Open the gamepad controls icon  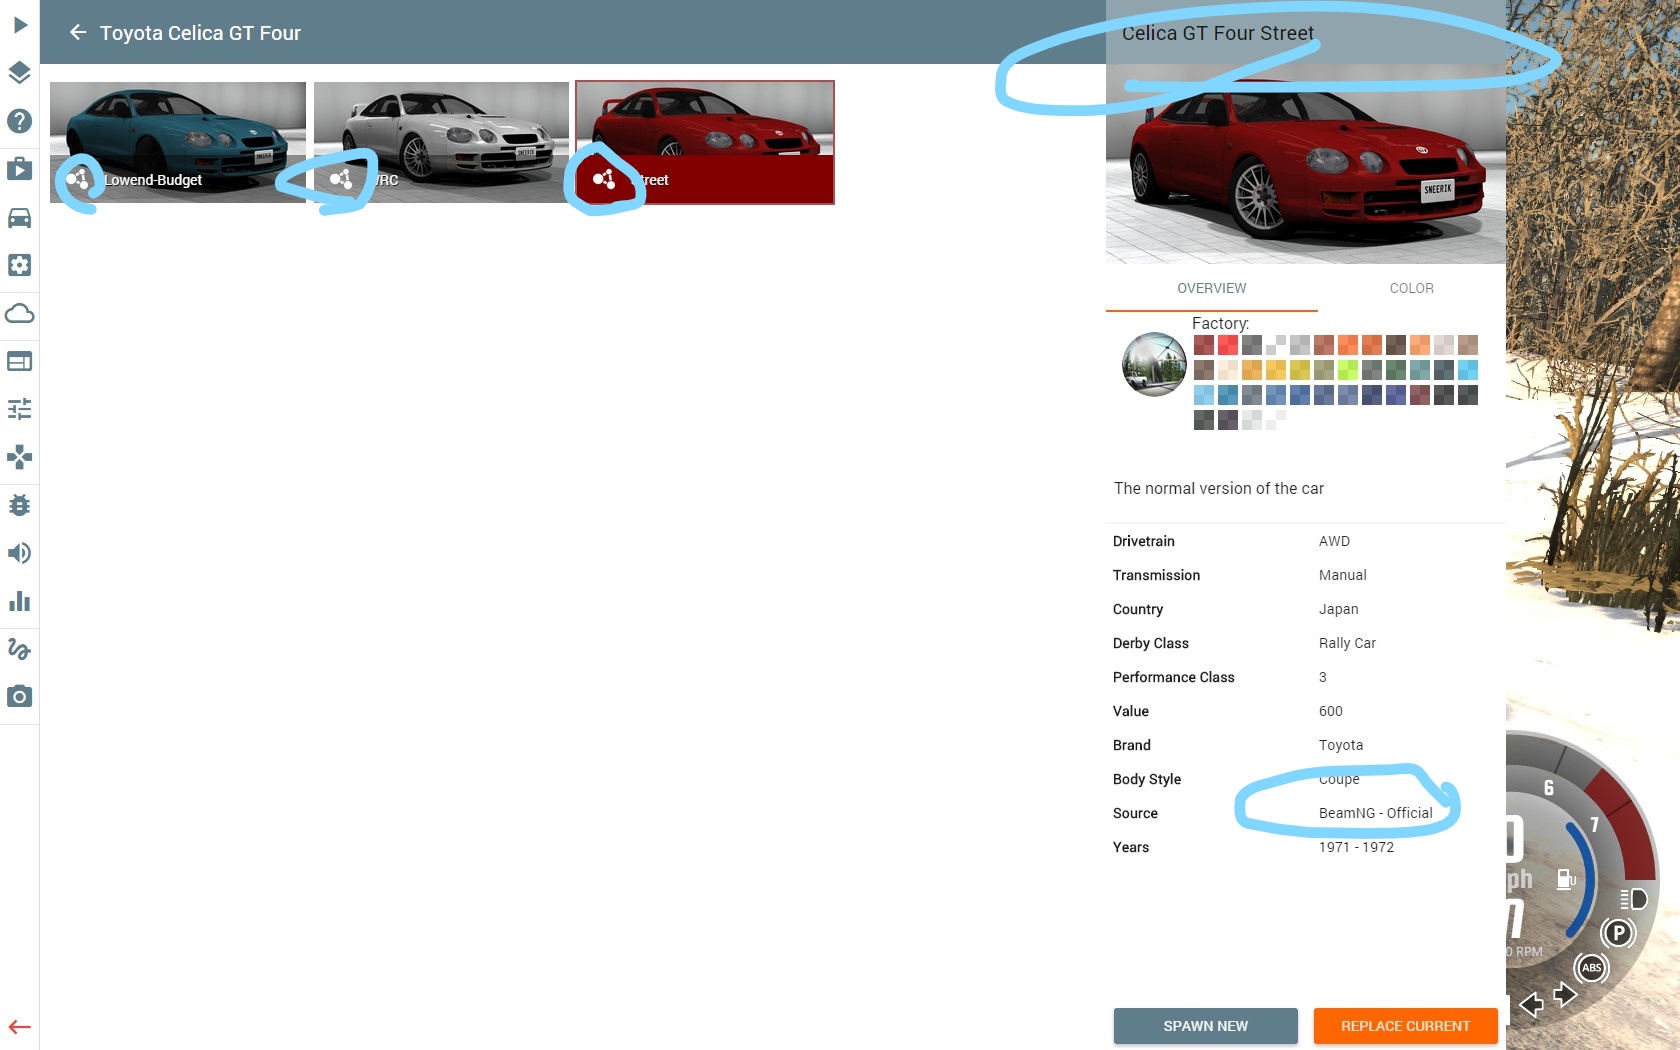click(19, 457)
